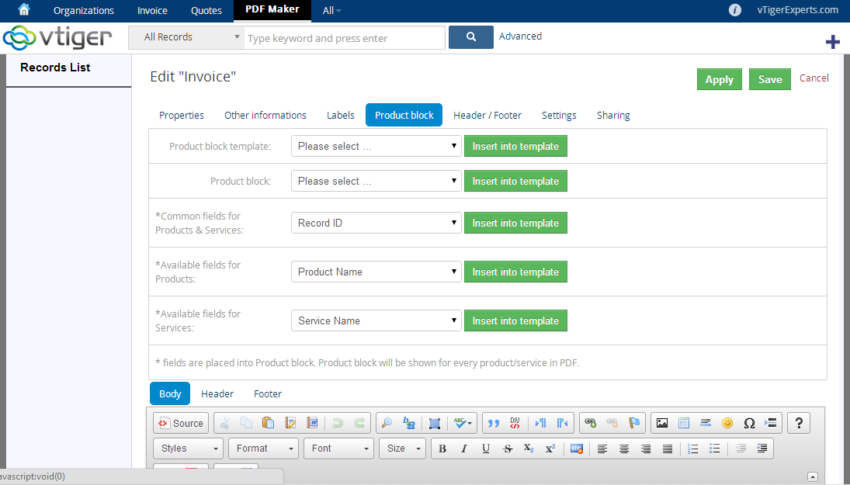Image resolution: width=850 pixels, height=485 pixels.
Task: Switch to the Settings tab
Action: coord(559,115)
